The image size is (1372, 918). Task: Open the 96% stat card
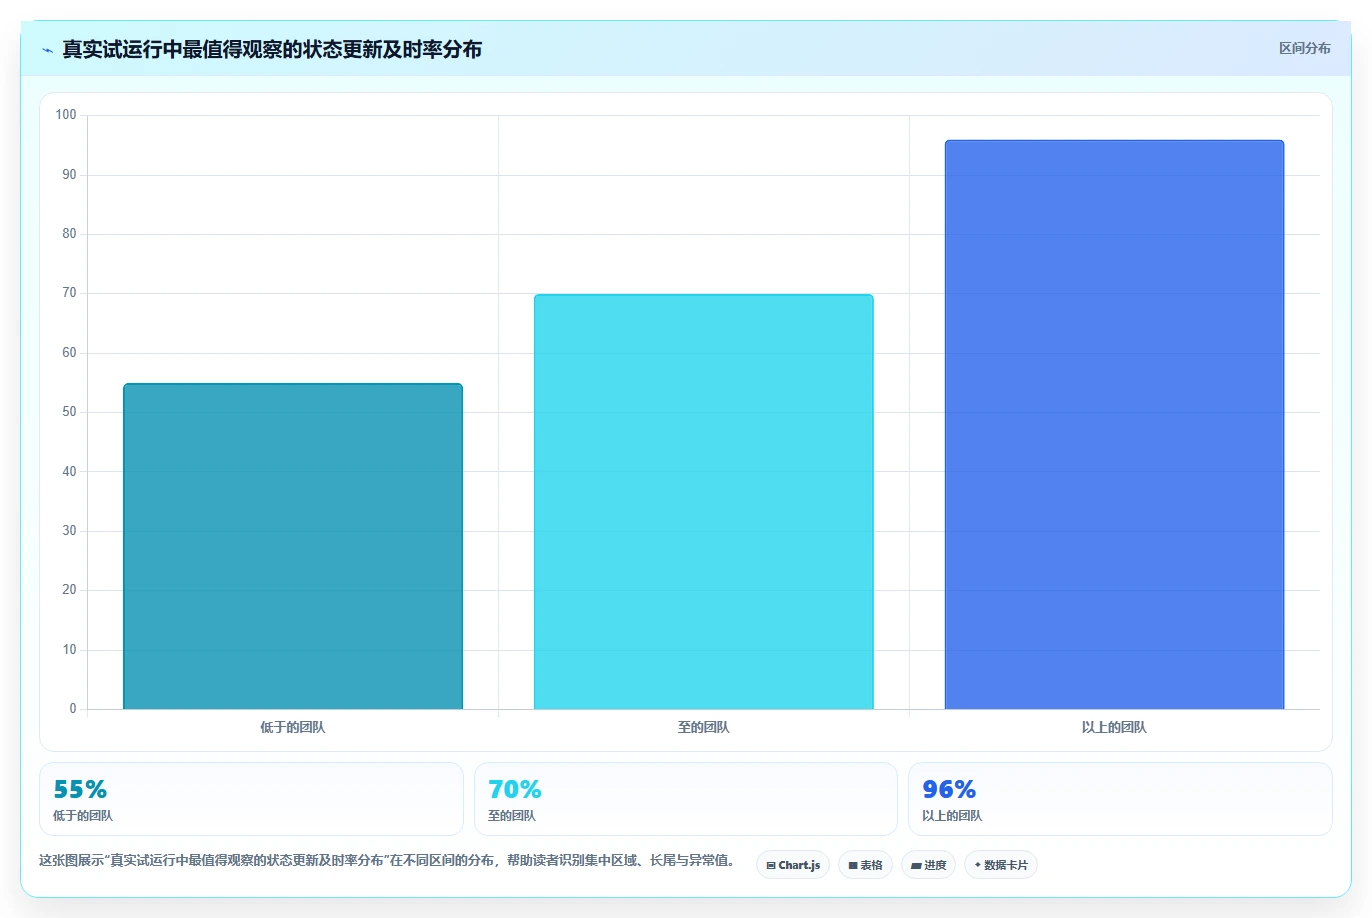(1120, 799)
